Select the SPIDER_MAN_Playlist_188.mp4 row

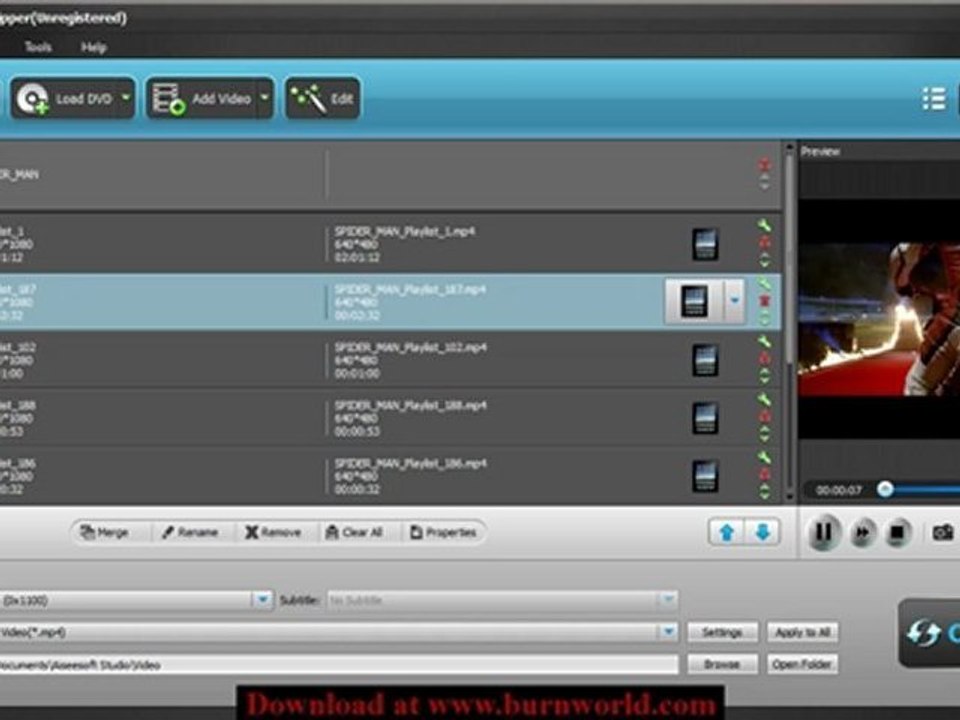(x=389, y=418)
